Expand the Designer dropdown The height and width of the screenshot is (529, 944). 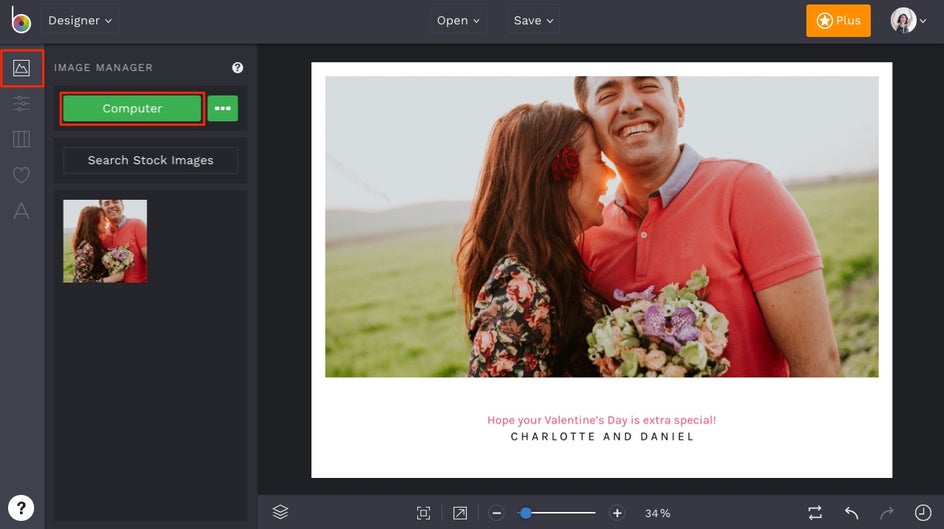pyautogui.click(x=80, y=20)
